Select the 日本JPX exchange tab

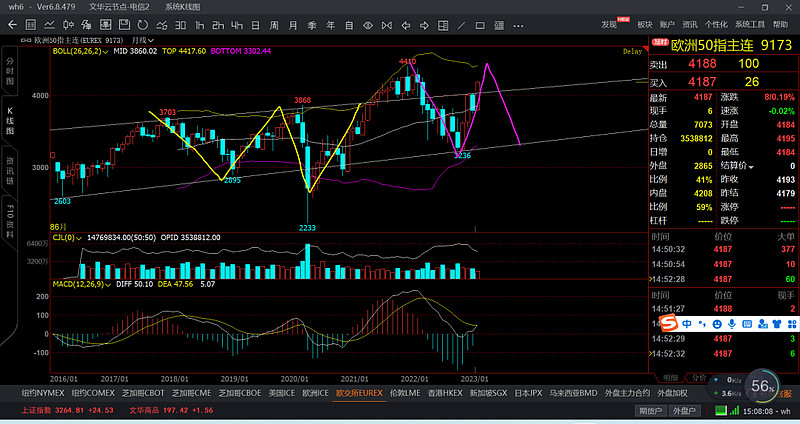pos(528,393)
